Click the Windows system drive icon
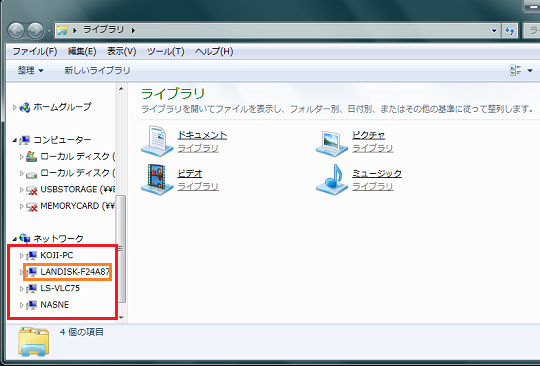Image resolution: width=540 pixels, height=366 pixels. tap(32, 157)
